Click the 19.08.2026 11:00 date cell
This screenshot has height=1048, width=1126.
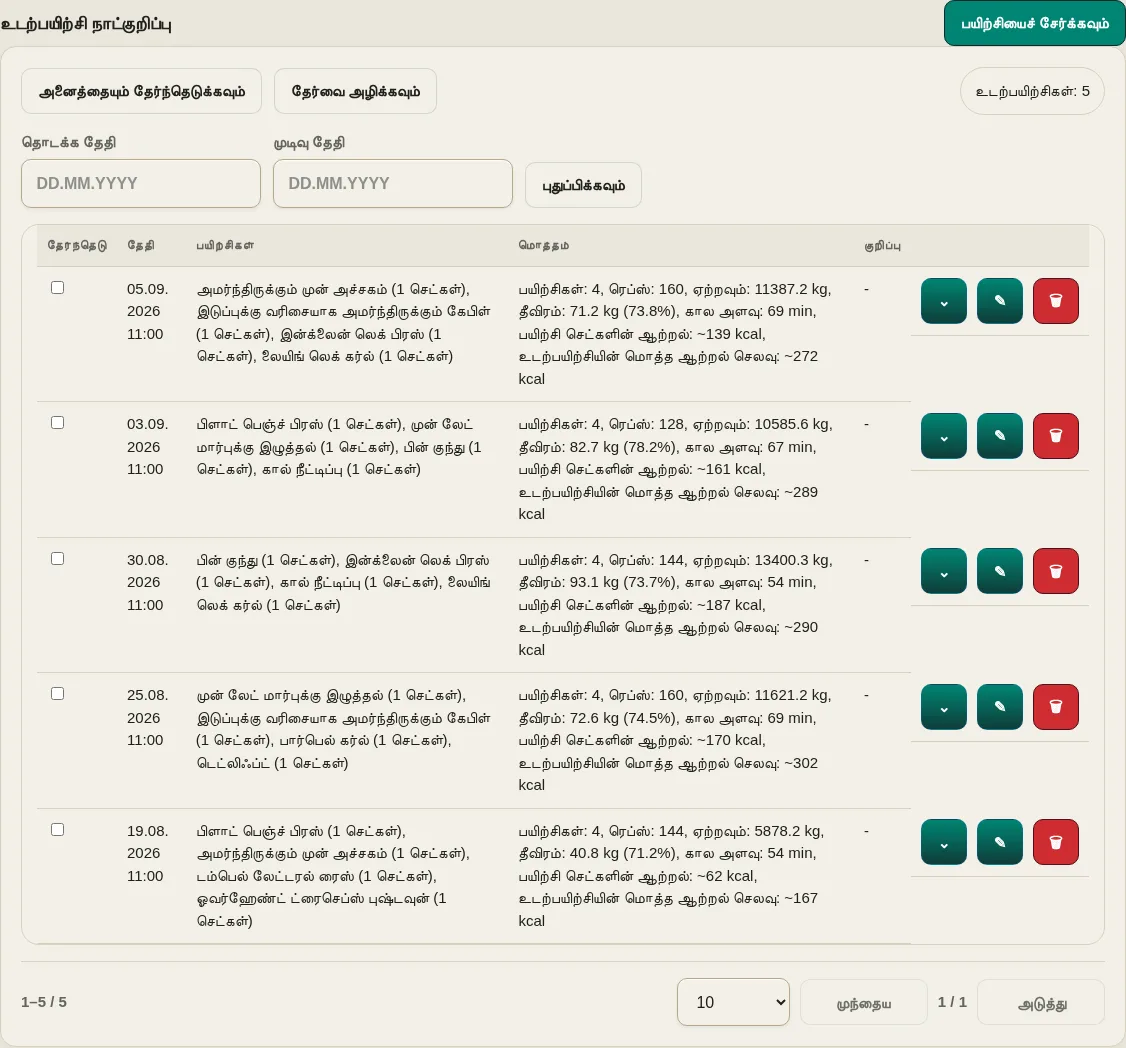[148, 853]
